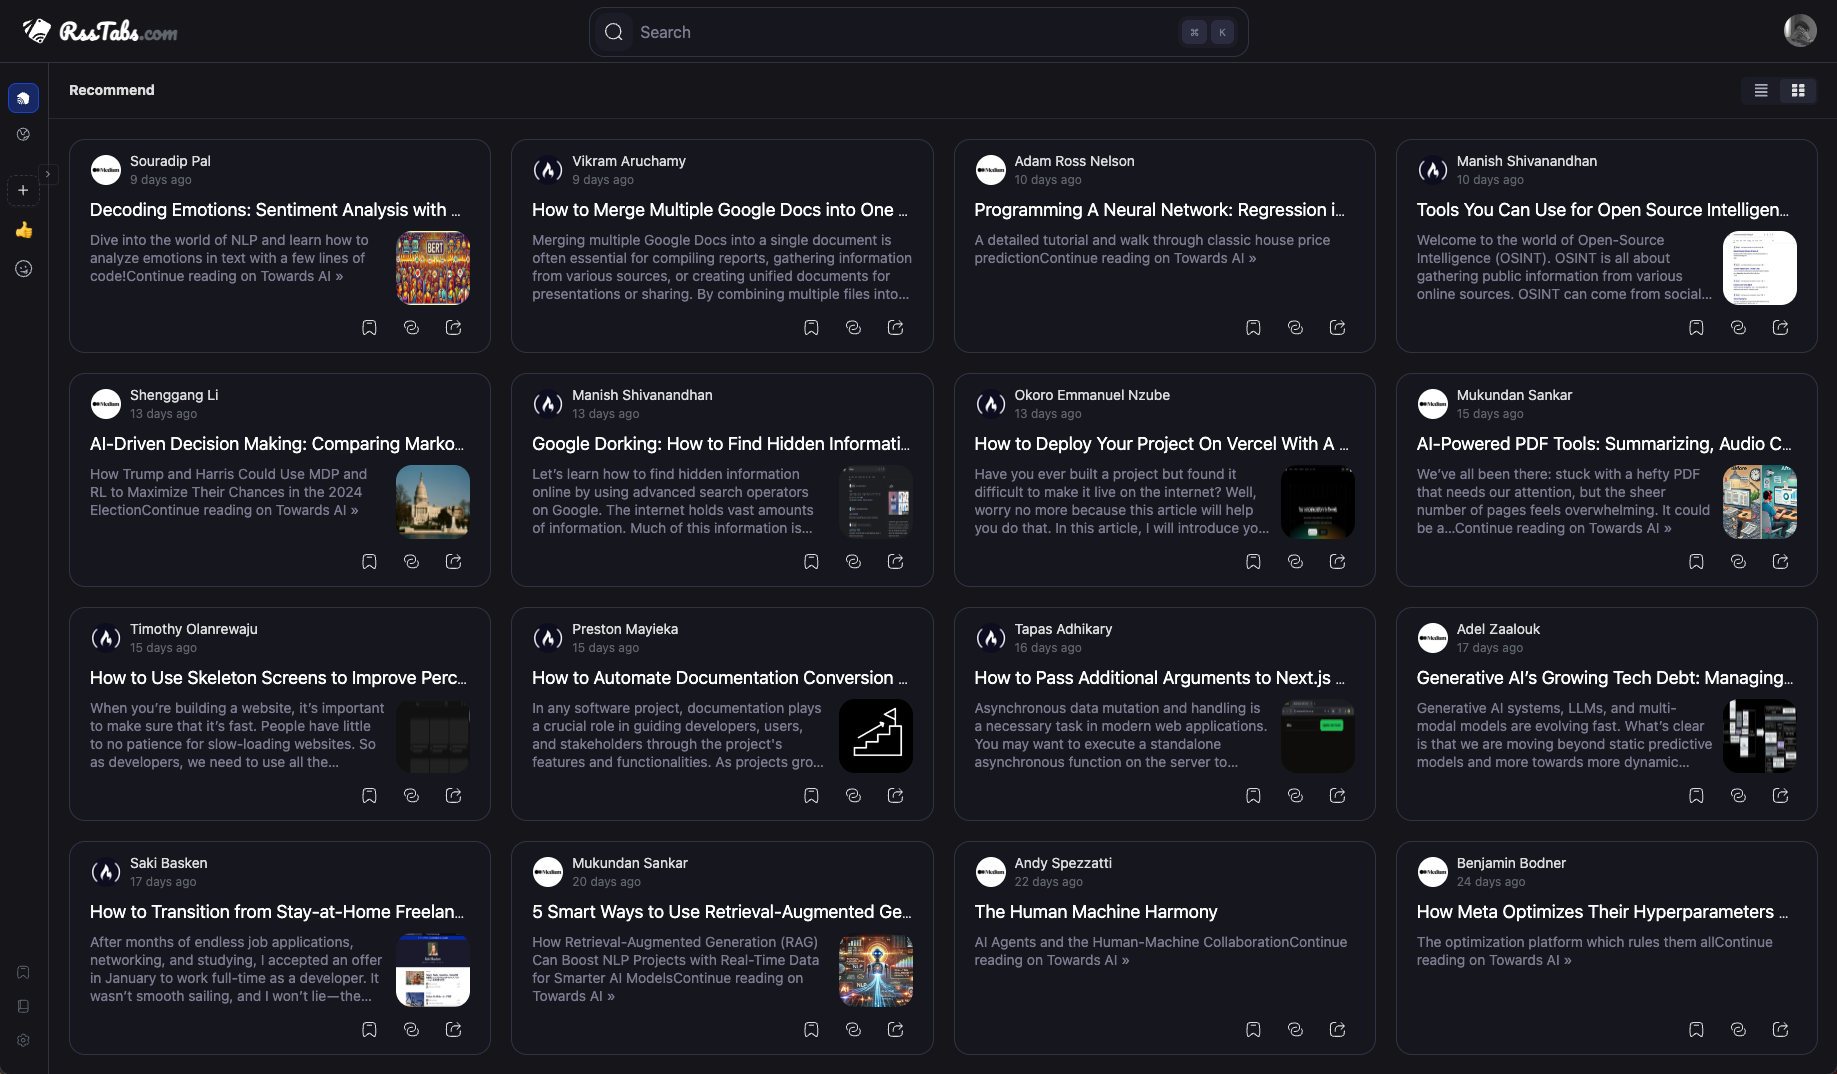1837x1074 pixels.
Task: Open the user profile avatar menu
Action: pos(1800,31)
